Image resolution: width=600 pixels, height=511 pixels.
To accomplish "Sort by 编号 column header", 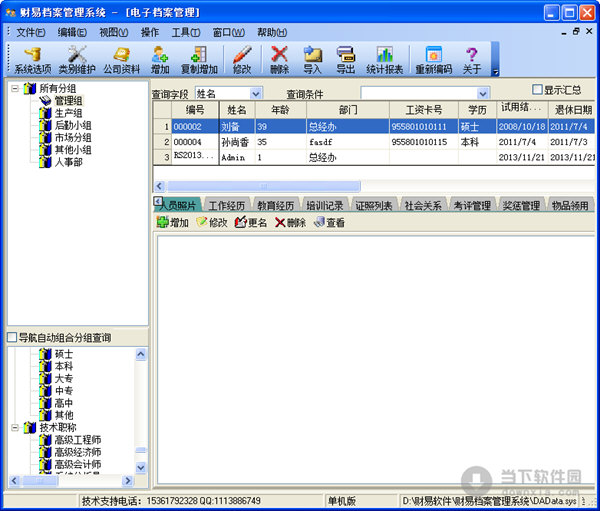I will click(x=195, y=110).
